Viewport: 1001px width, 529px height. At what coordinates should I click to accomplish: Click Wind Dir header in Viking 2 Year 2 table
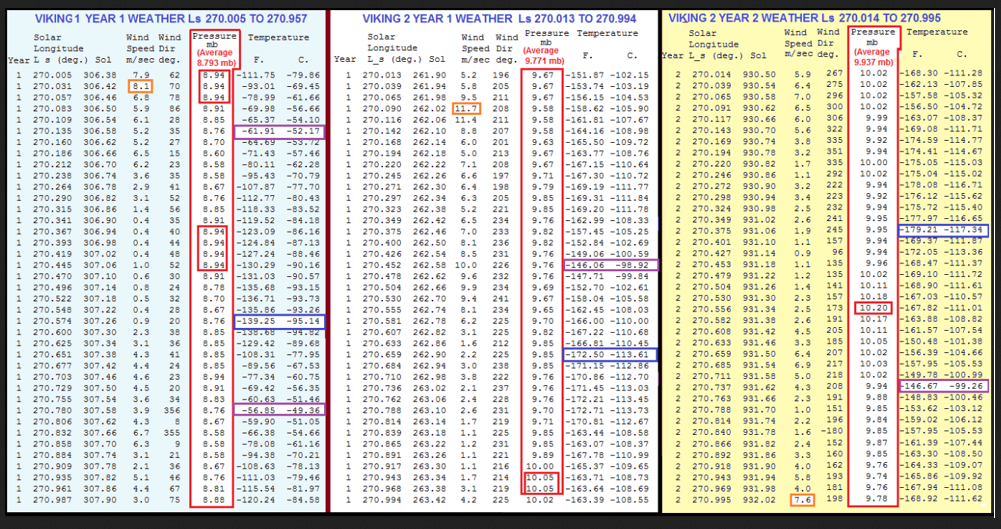point(828,43)
